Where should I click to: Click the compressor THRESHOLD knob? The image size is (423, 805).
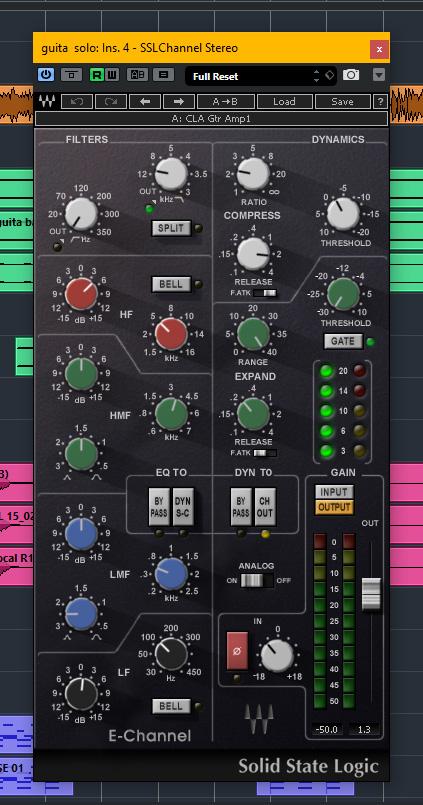(x=343, y=214)
